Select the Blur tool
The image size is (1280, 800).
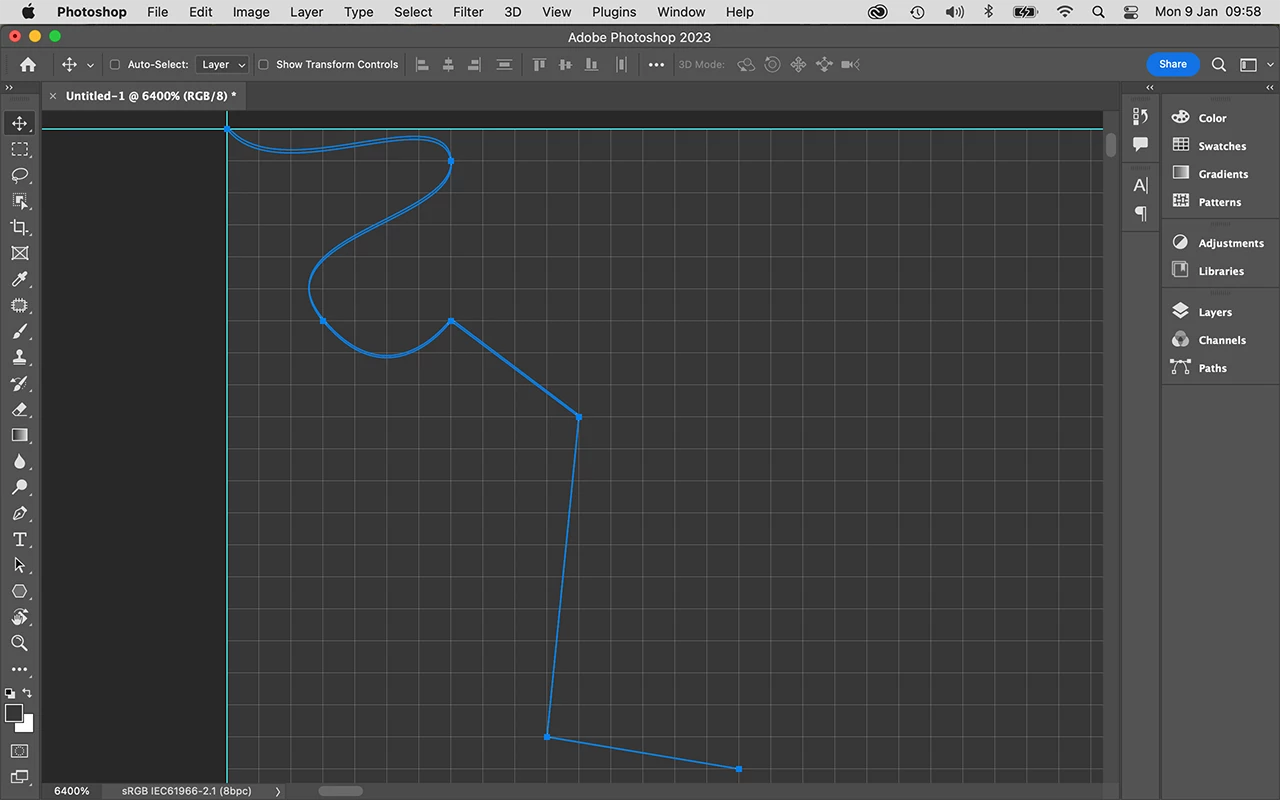tap(19, 461)
